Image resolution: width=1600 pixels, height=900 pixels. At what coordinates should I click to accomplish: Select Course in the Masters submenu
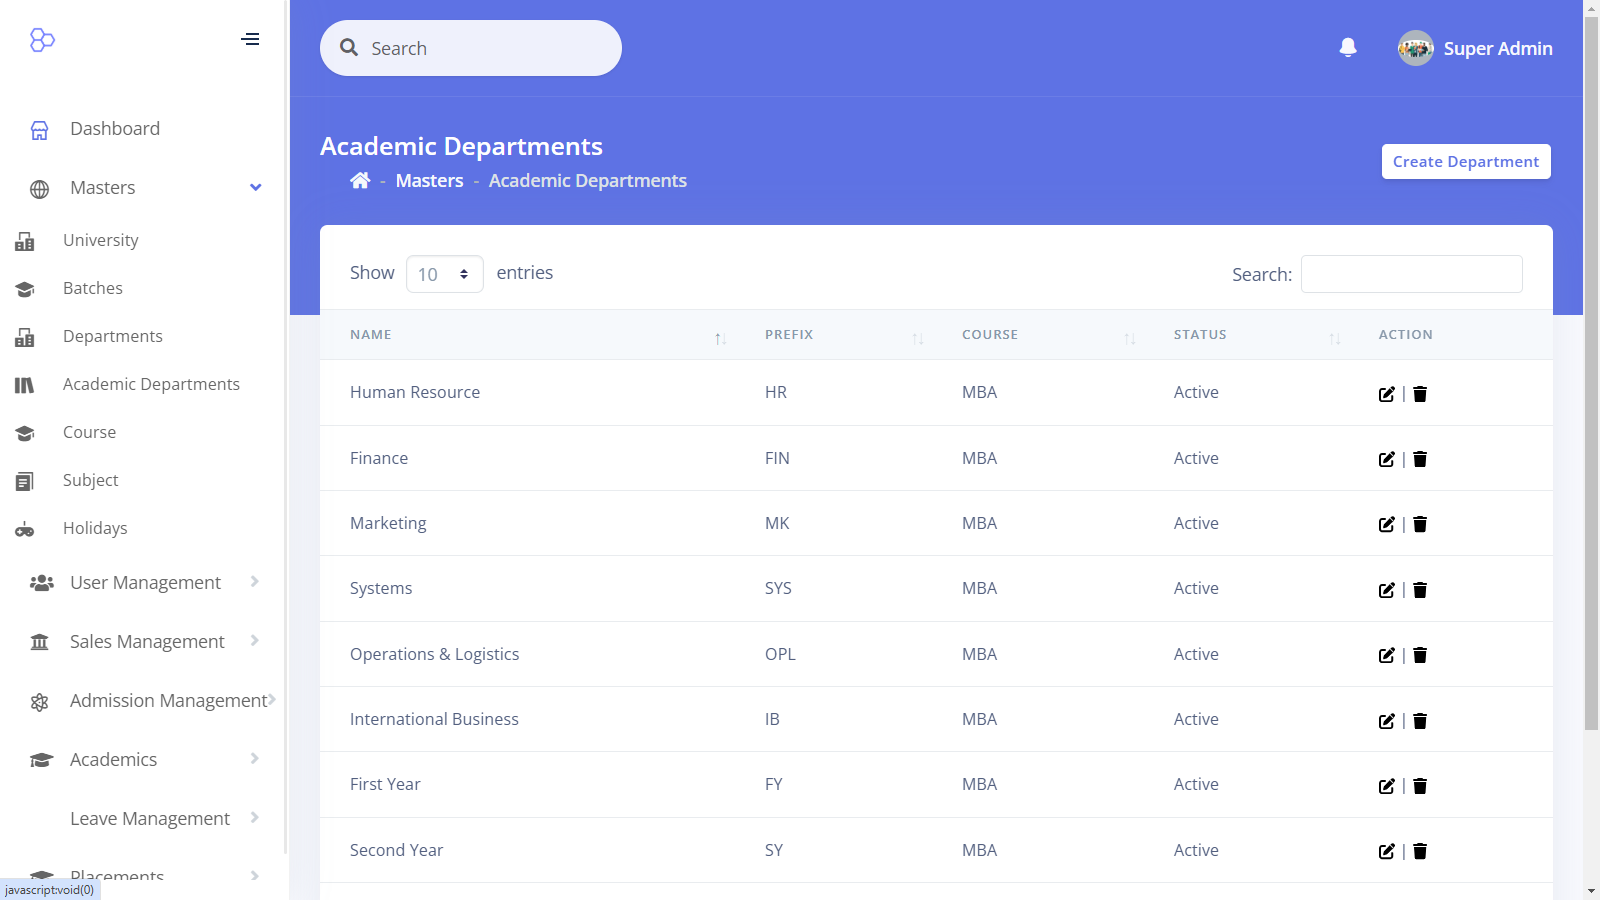click(x=89, y=432)
